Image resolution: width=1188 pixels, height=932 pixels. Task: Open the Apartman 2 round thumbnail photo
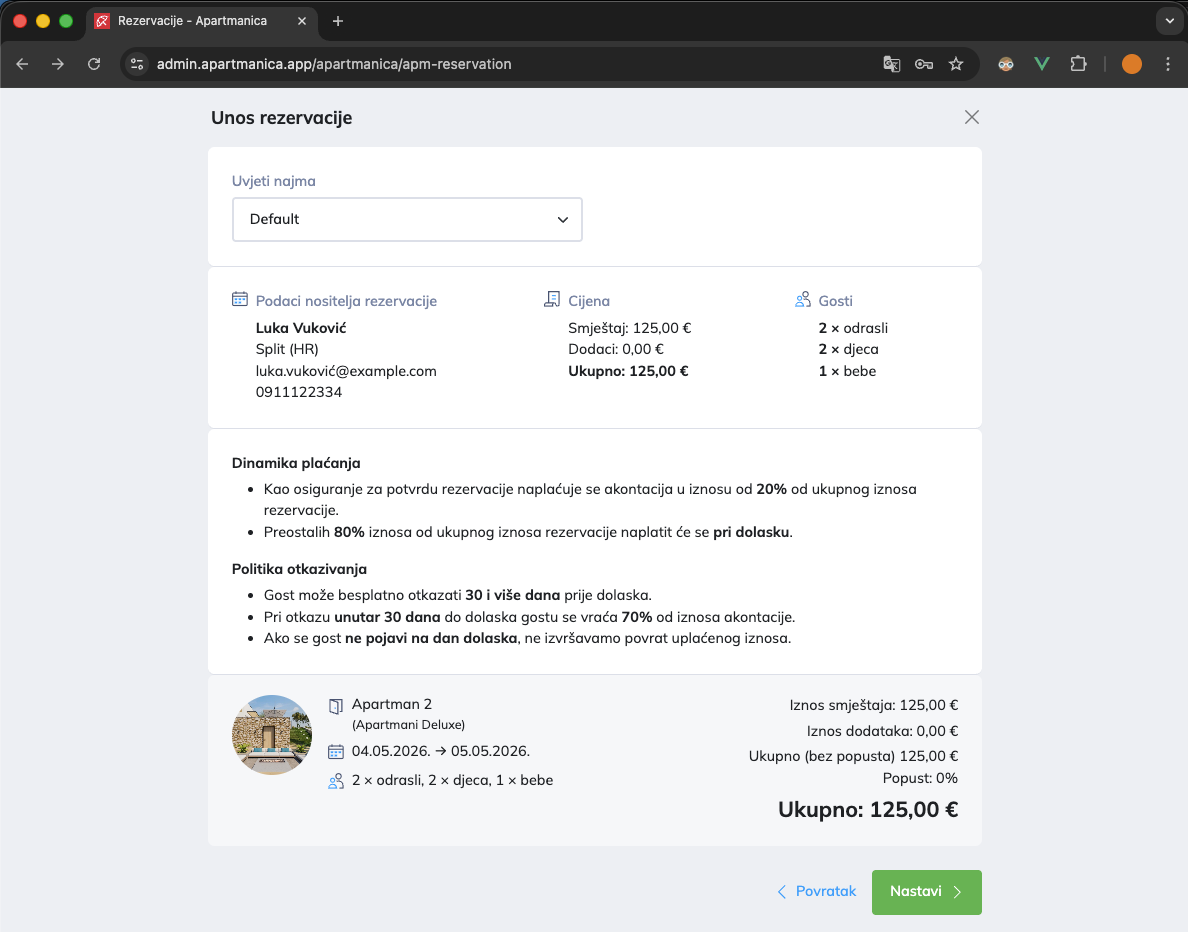[x=271, y=734]
